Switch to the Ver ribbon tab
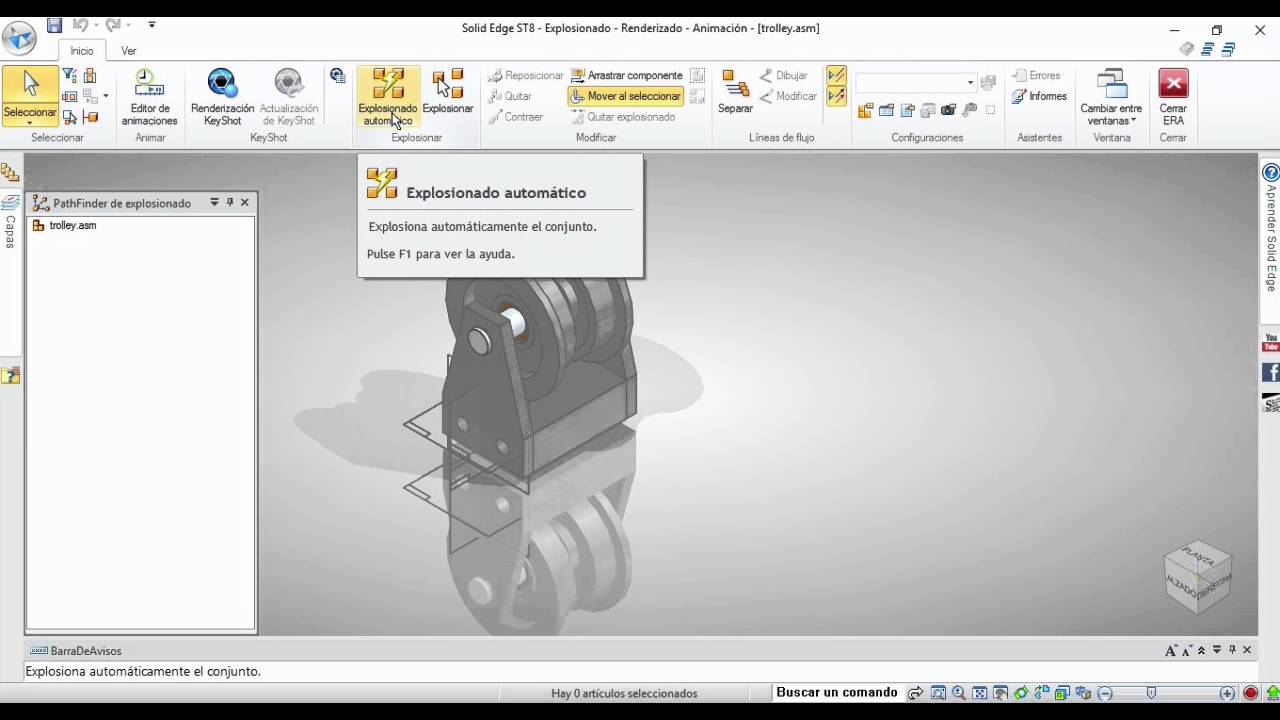This screenshot has width=1280, height=720. (129, 51)
